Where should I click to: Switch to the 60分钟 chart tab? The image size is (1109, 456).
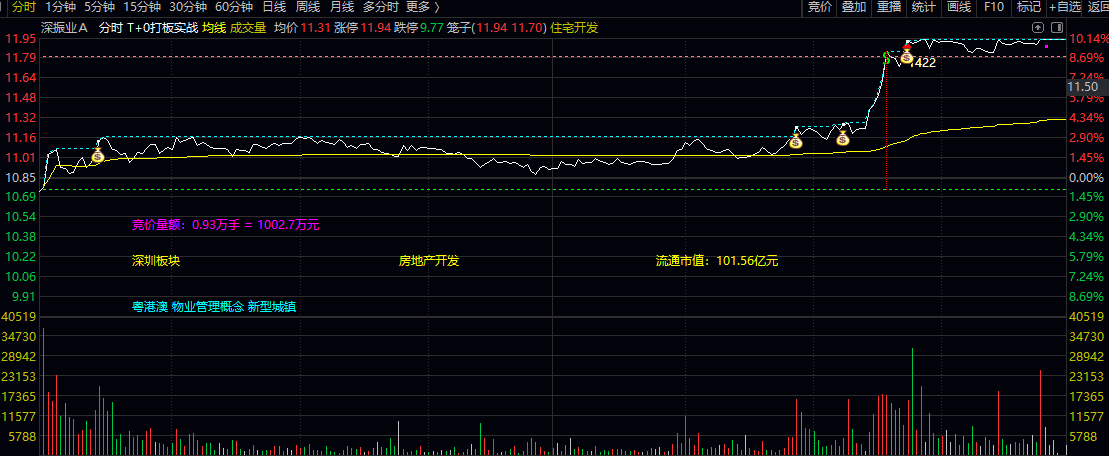[x=233, y=7]
